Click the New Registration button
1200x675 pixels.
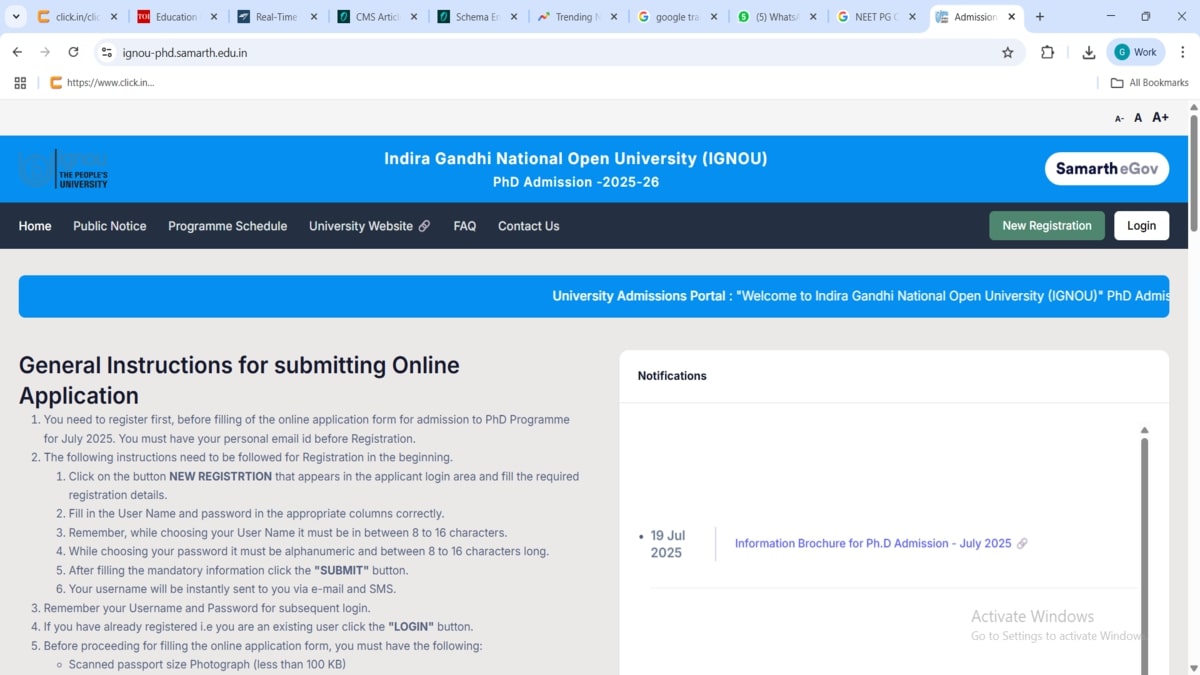[x=1046, y=226]
